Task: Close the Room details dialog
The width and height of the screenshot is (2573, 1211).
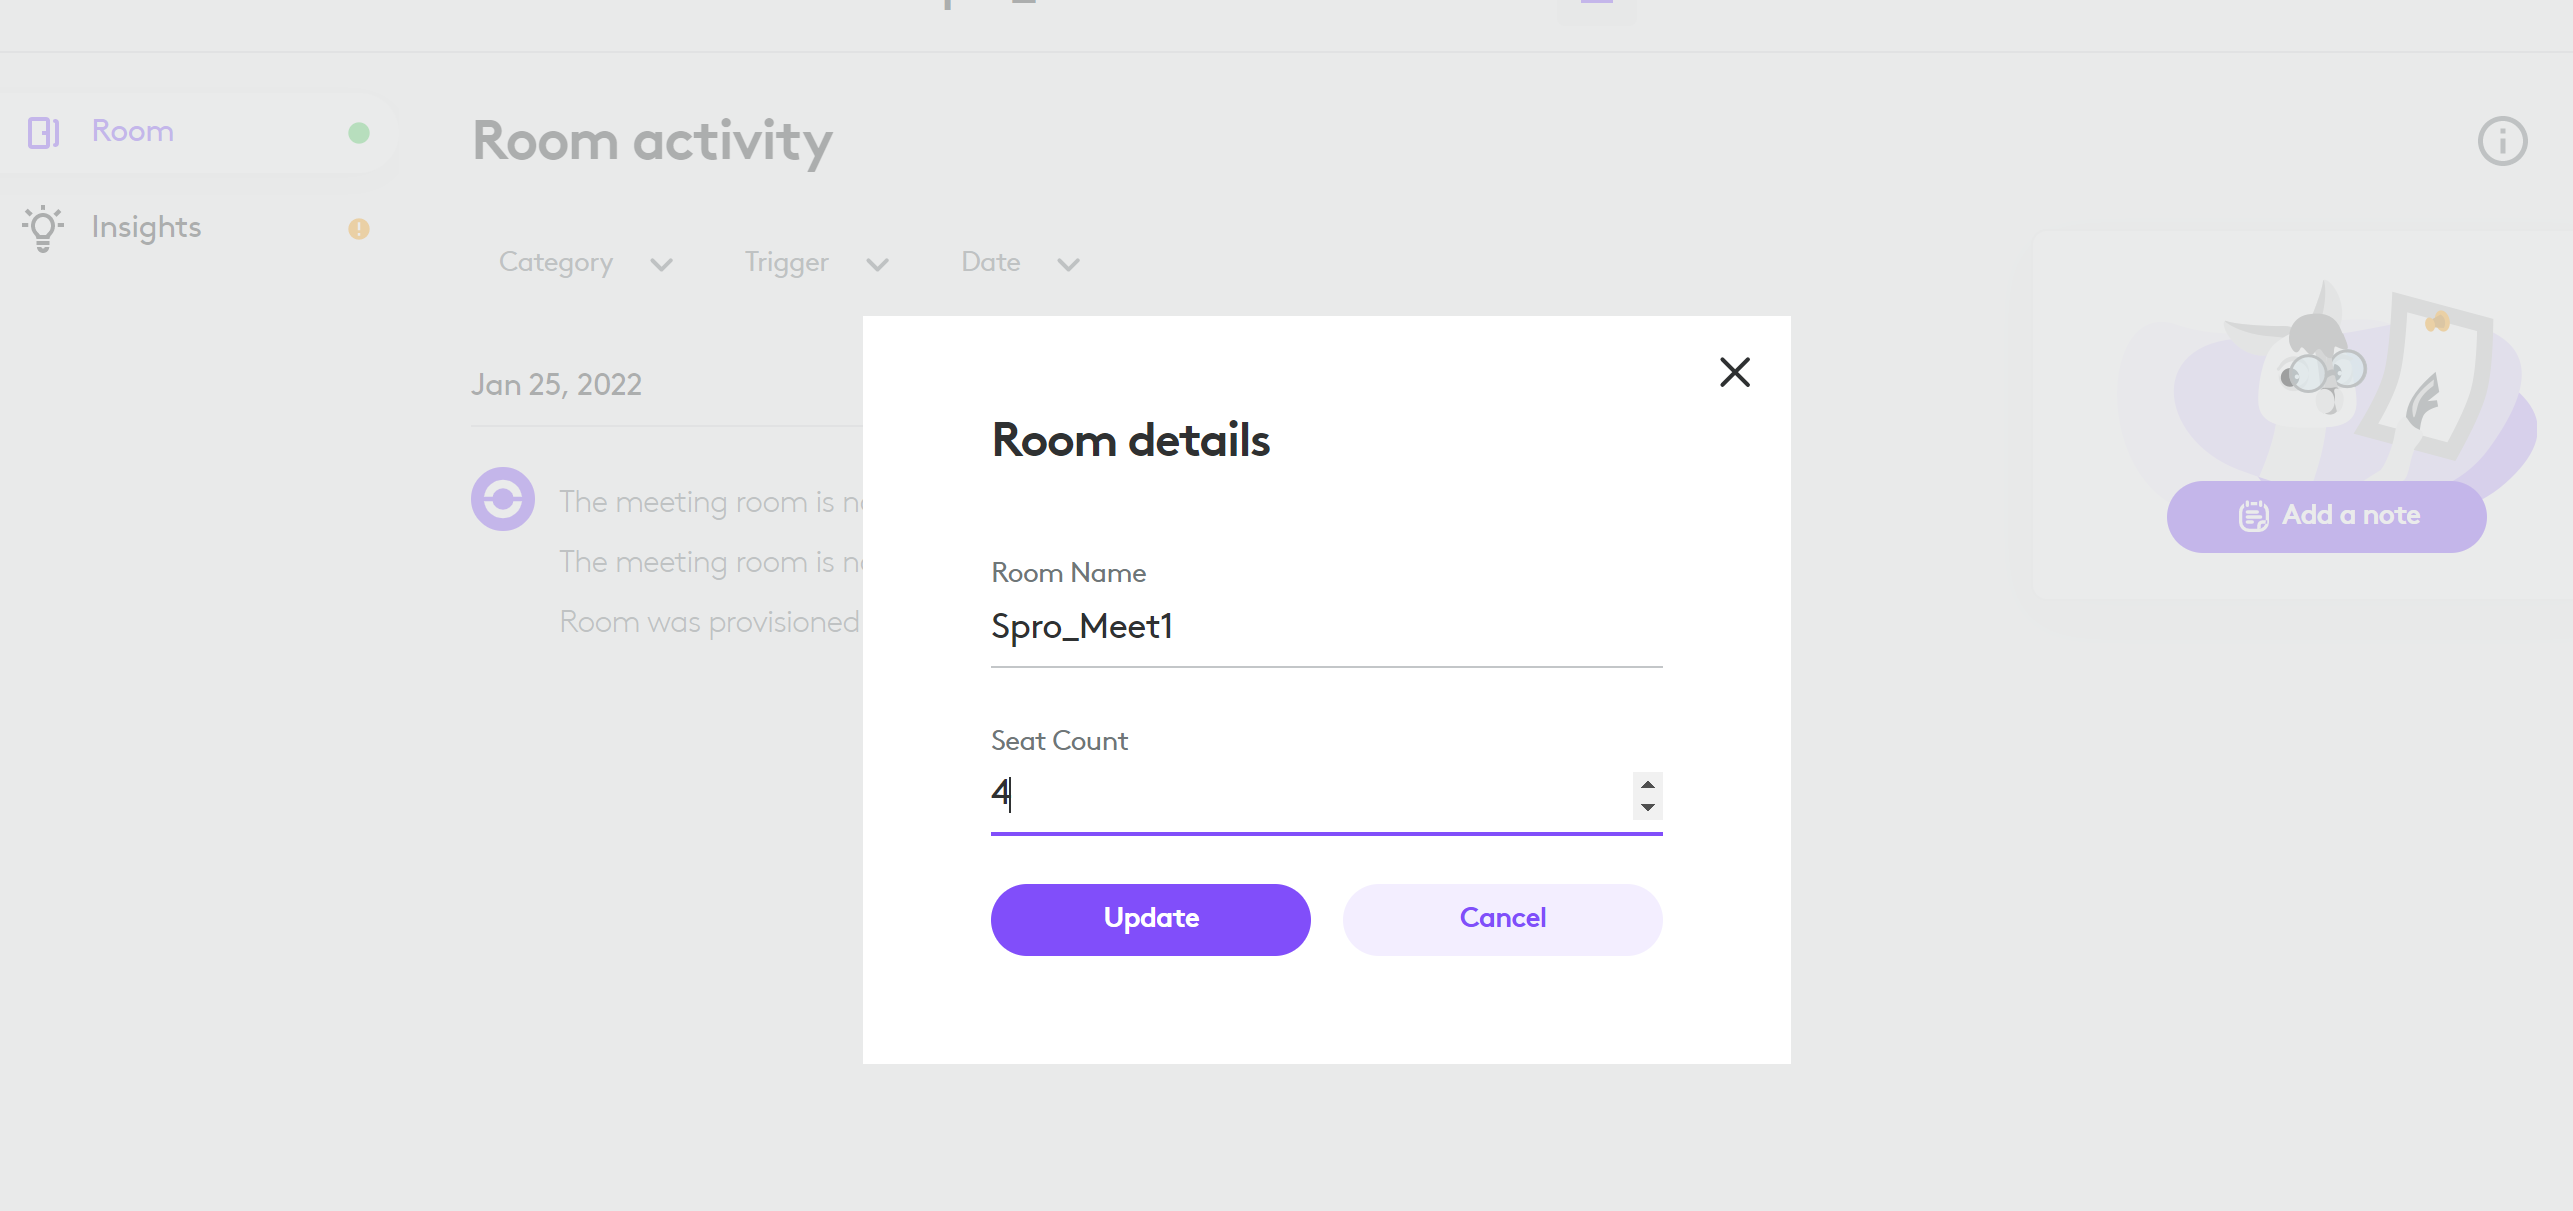Action: click(x=1734, y=372)
